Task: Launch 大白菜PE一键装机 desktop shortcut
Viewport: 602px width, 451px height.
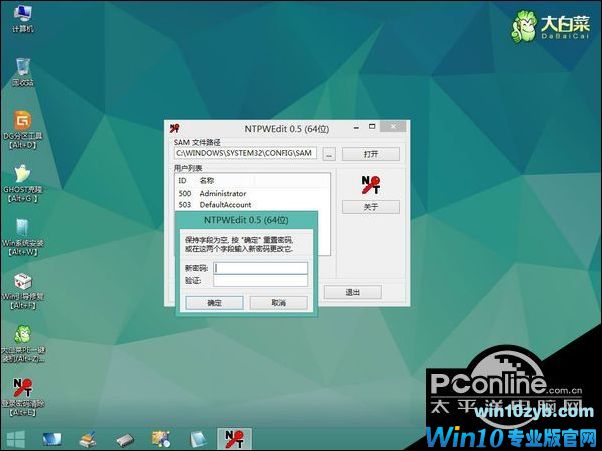Action: coord(23,344)
